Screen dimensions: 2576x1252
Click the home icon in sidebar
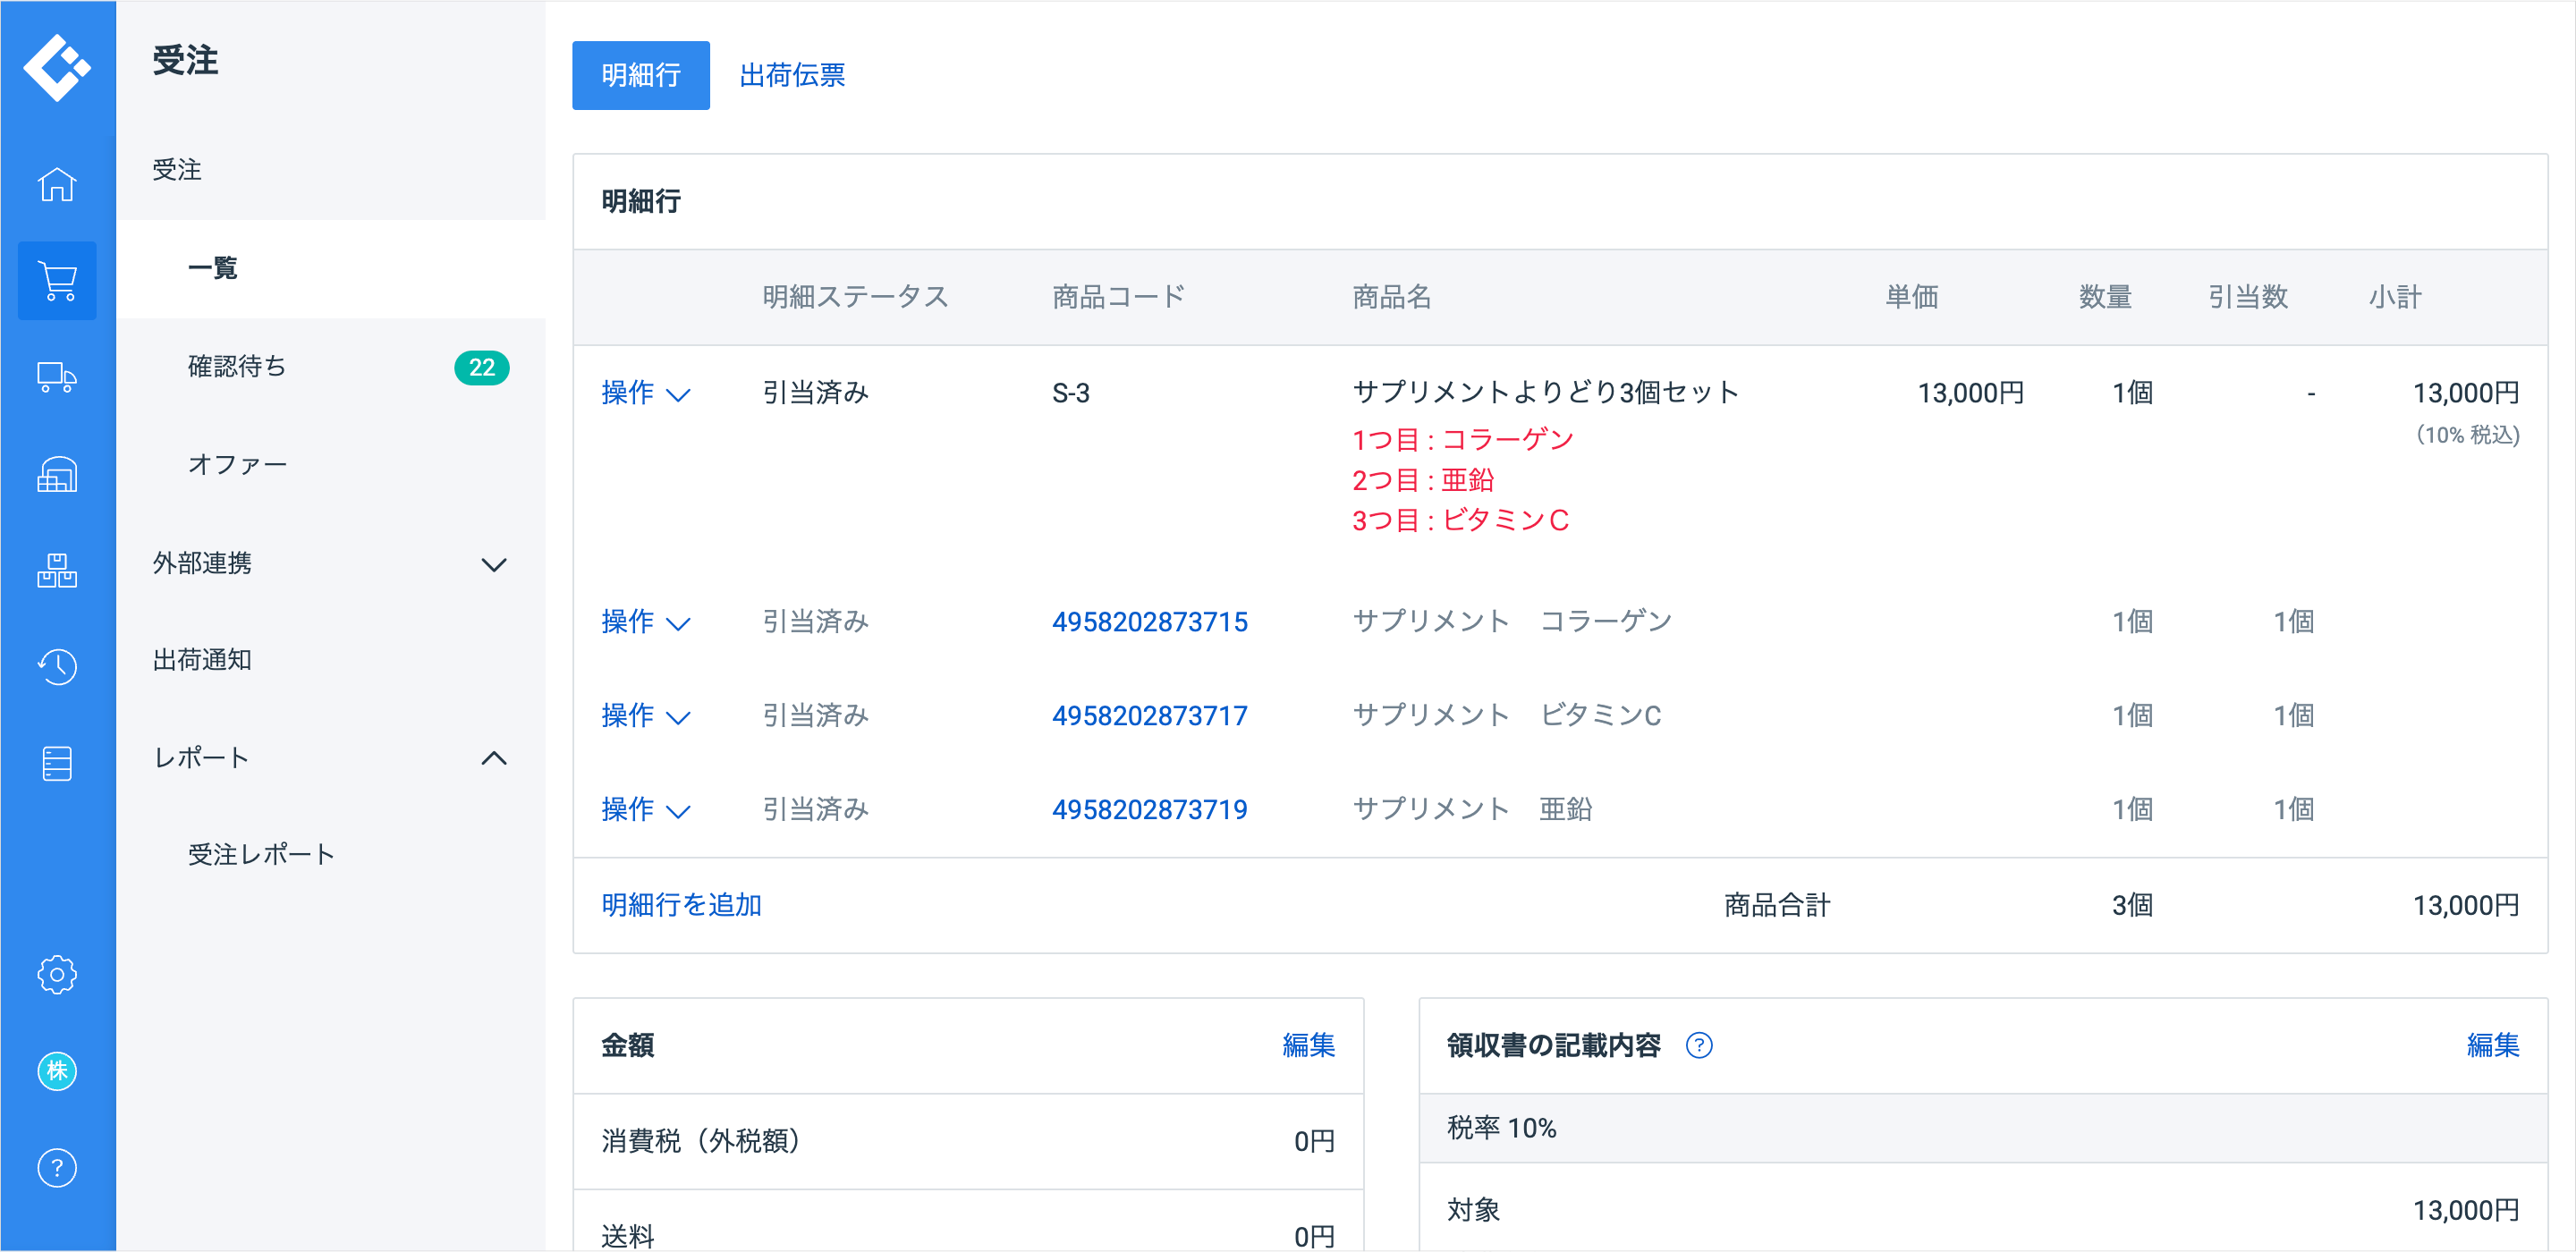tap(57, 185)
